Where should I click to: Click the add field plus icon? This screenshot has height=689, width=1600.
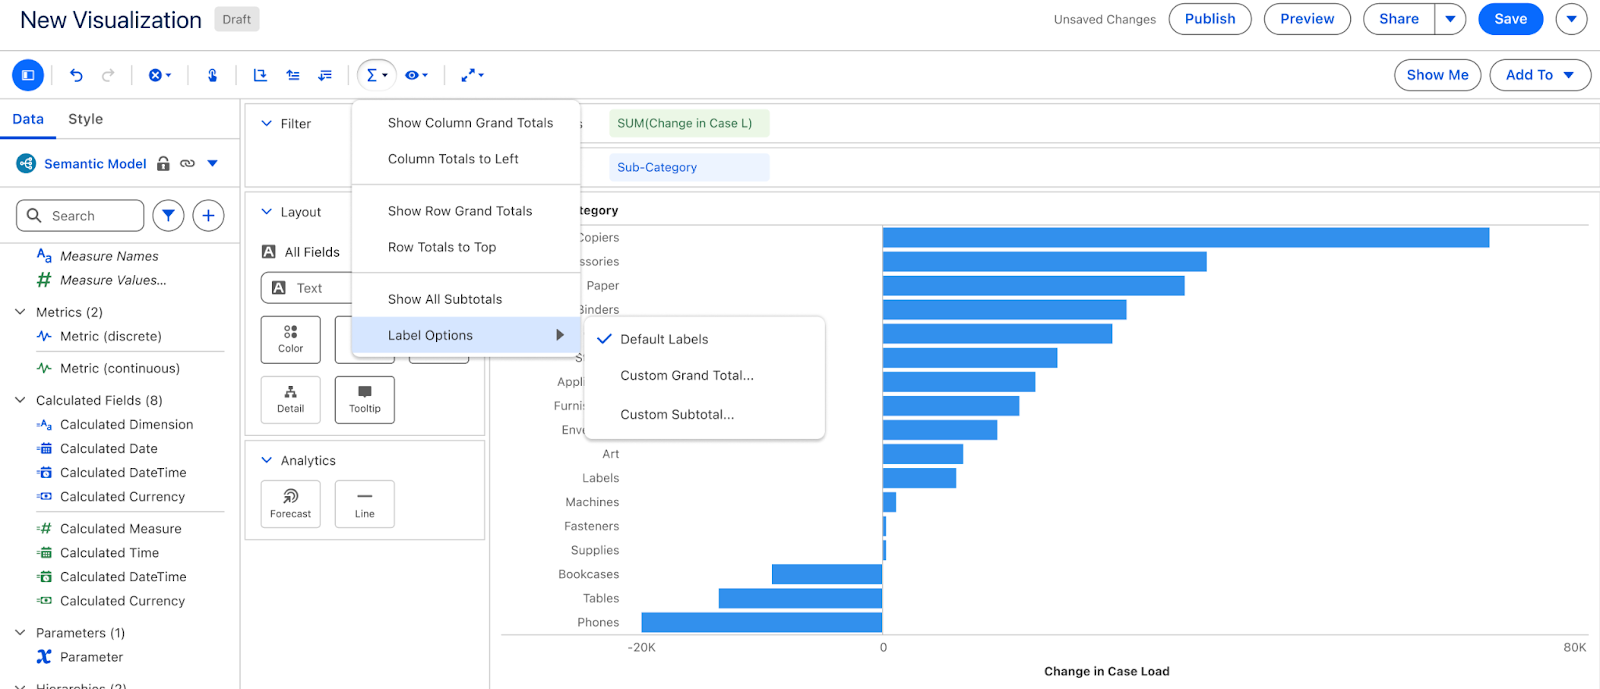click(x=208, y=215)
